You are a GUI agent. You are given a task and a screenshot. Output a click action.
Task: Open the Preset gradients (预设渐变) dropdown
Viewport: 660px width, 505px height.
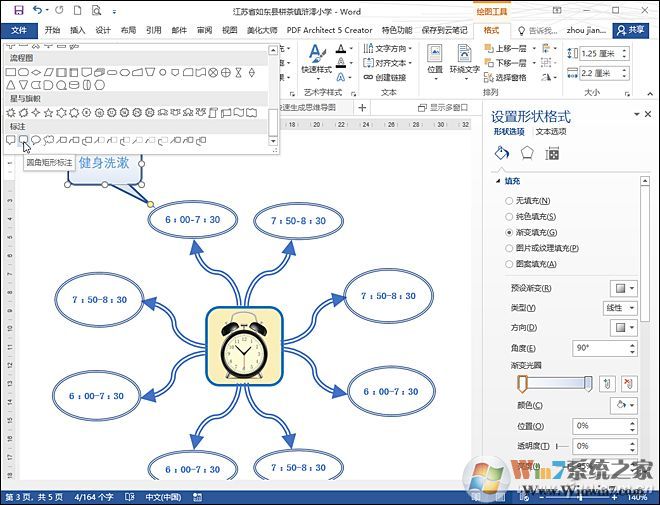pyautogui.click(x=624, y=288)
